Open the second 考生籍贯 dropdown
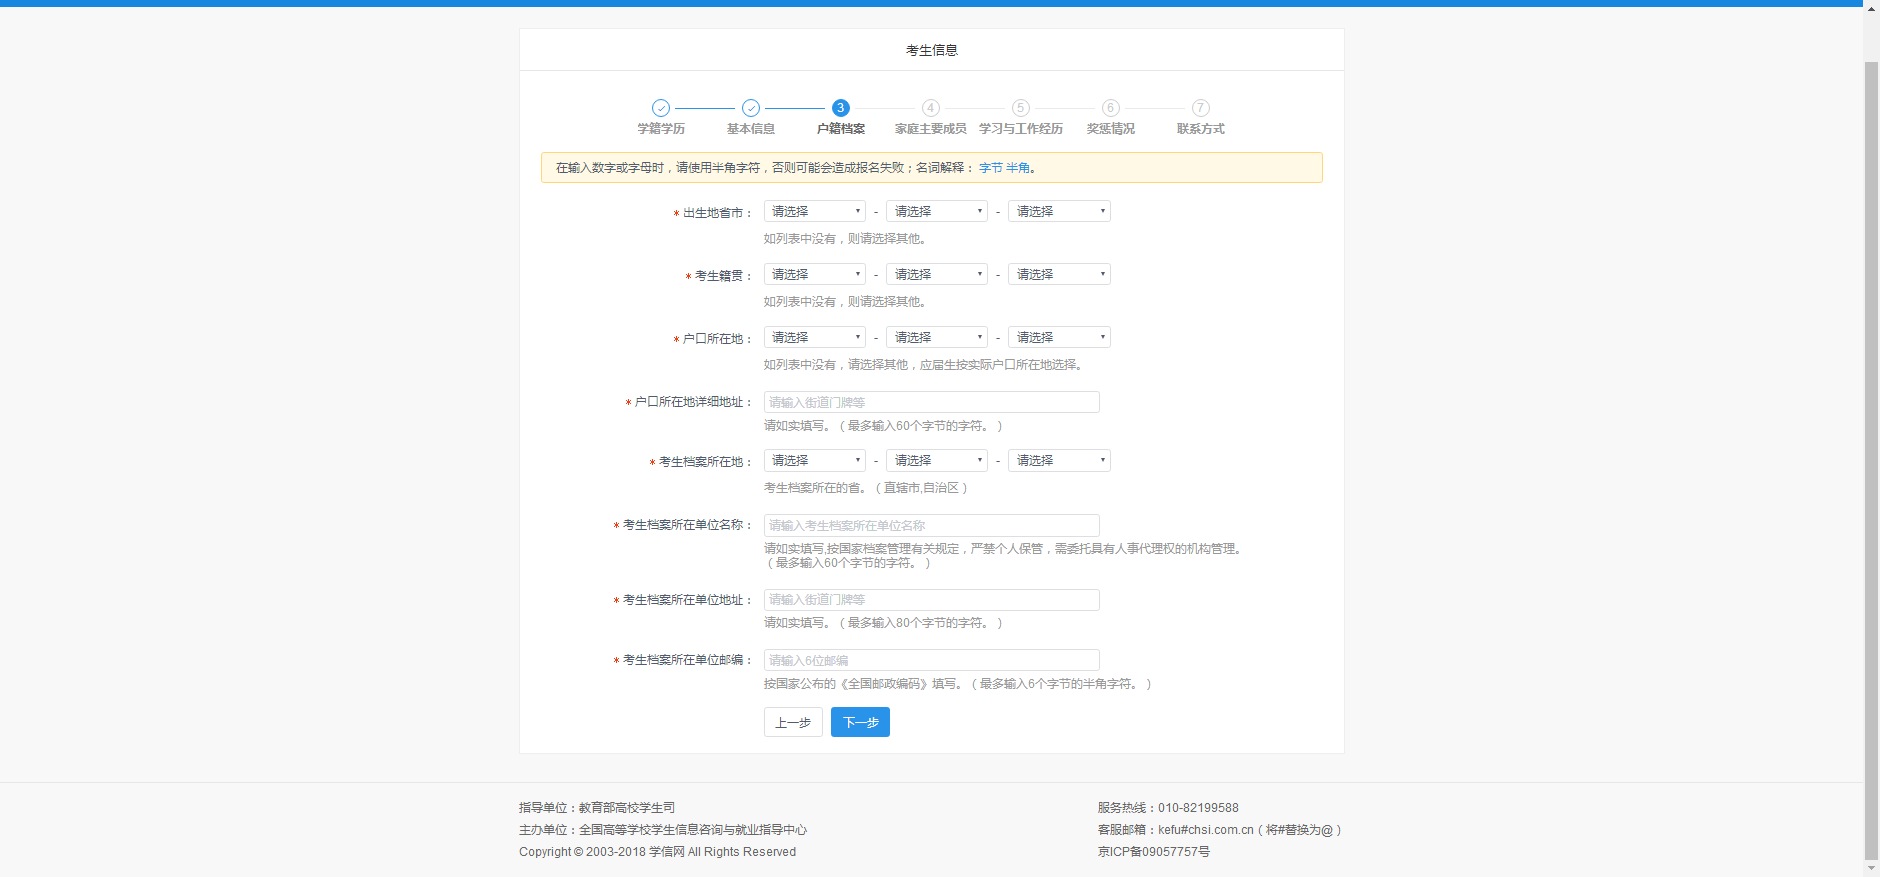 point(936,274)
